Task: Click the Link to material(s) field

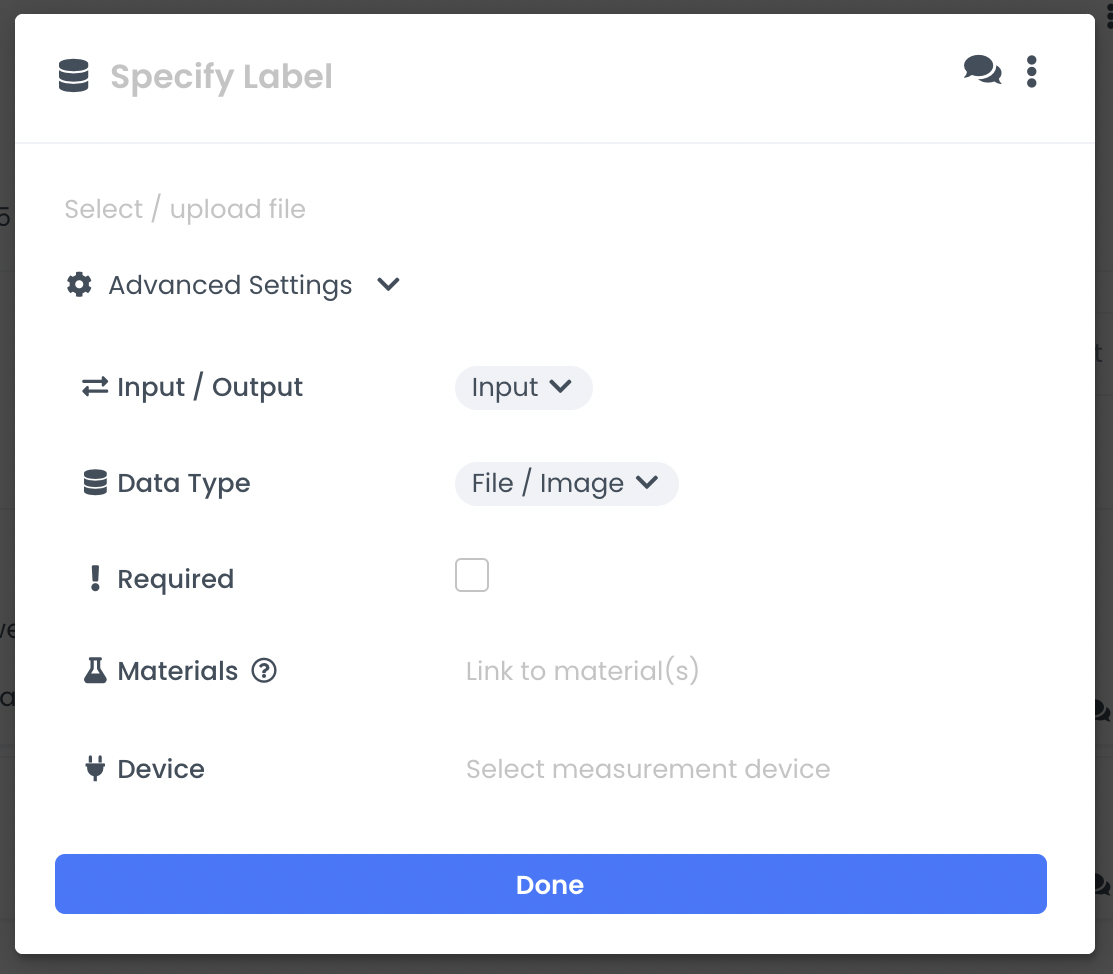Action: (582, 670)
